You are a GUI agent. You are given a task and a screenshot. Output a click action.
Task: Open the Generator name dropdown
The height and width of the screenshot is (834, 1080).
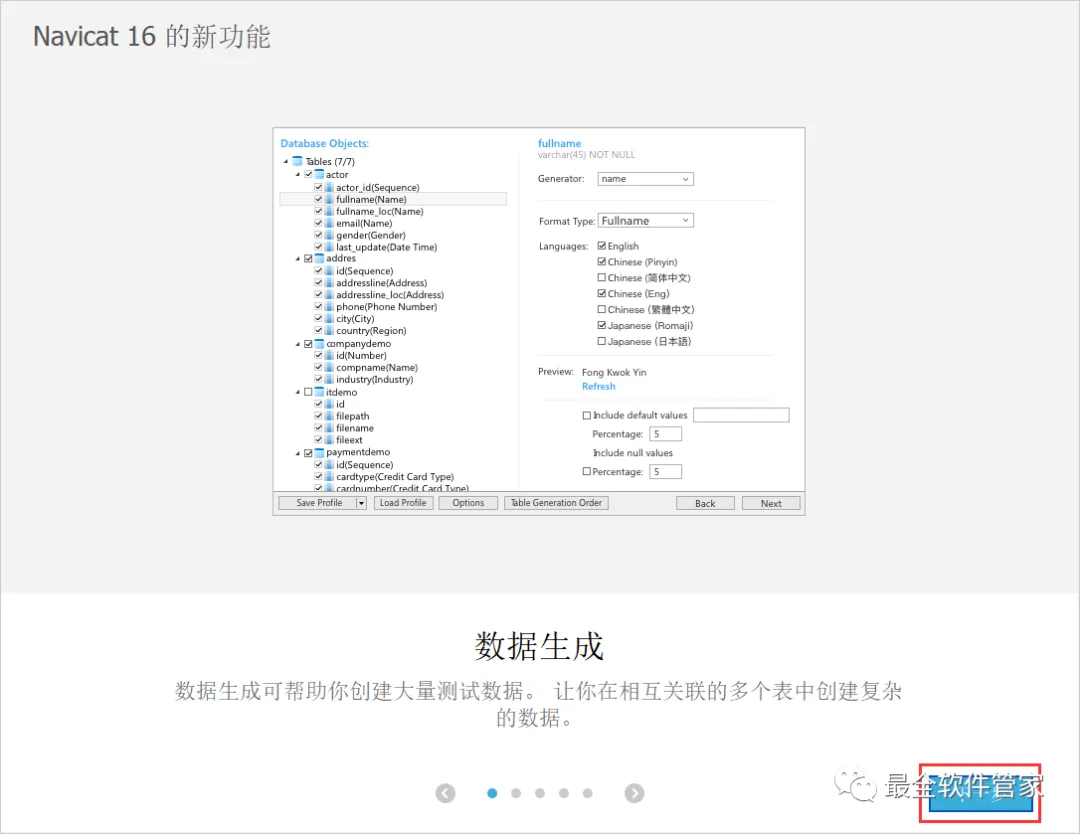645,179
